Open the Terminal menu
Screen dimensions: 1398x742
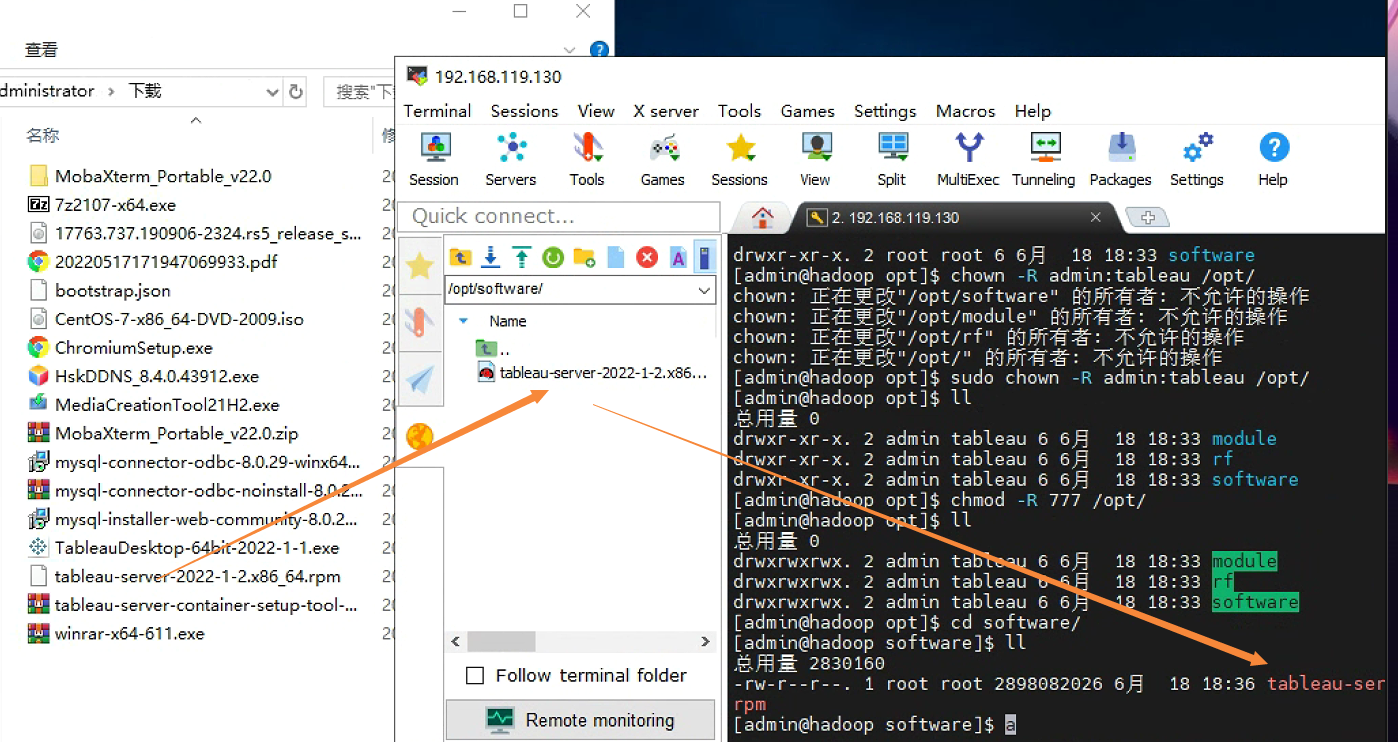[437, 111]
